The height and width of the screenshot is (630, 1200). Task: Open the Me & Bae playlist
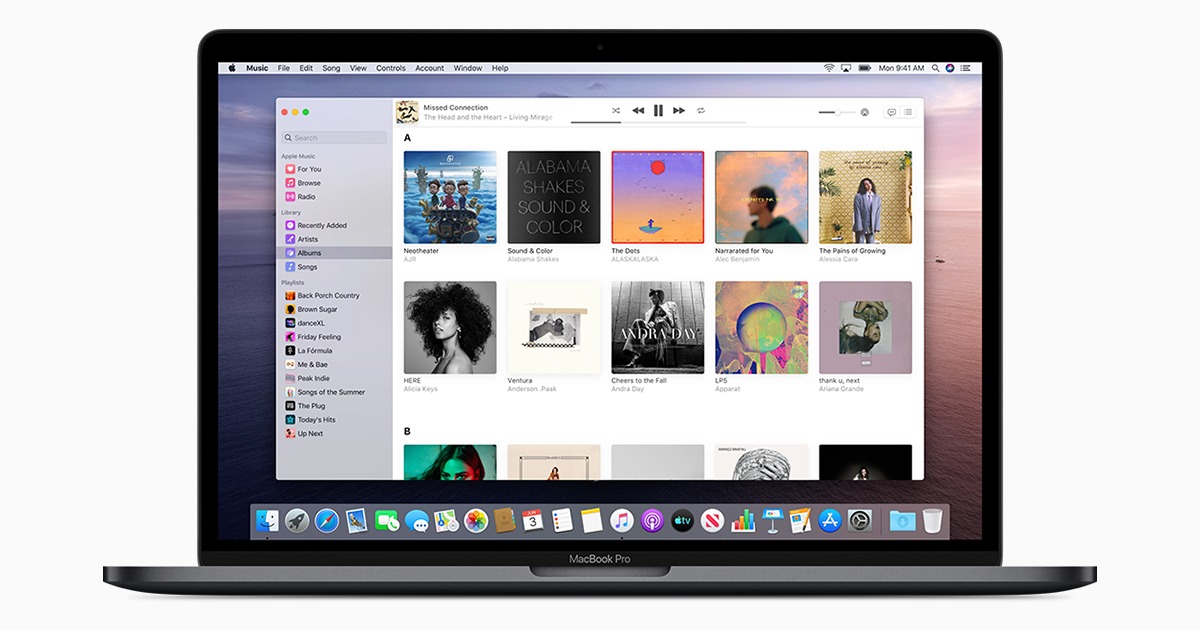point(334,365)
